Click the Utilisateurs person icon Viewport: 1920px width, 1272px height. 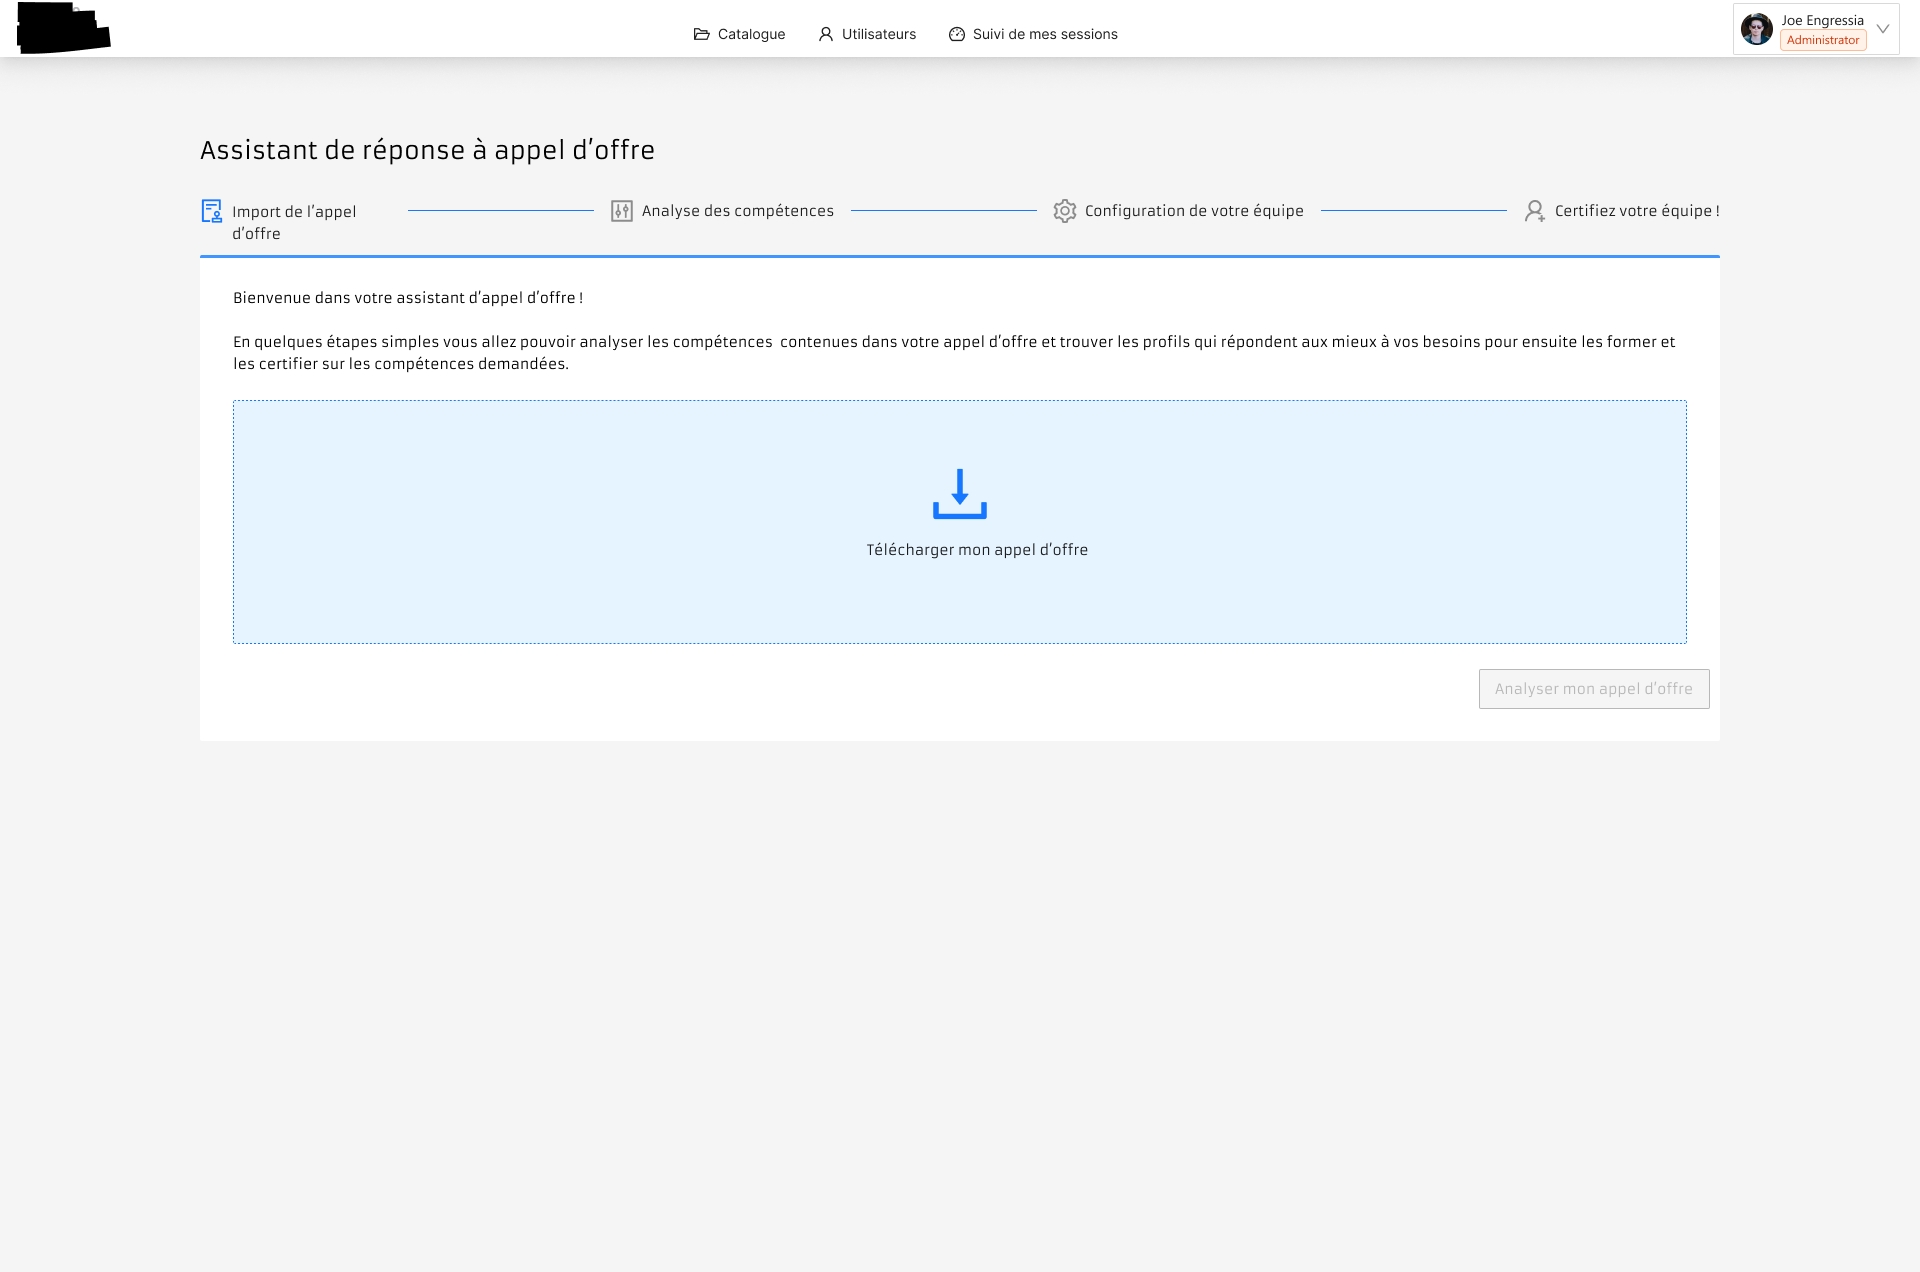tap(826, 34)
